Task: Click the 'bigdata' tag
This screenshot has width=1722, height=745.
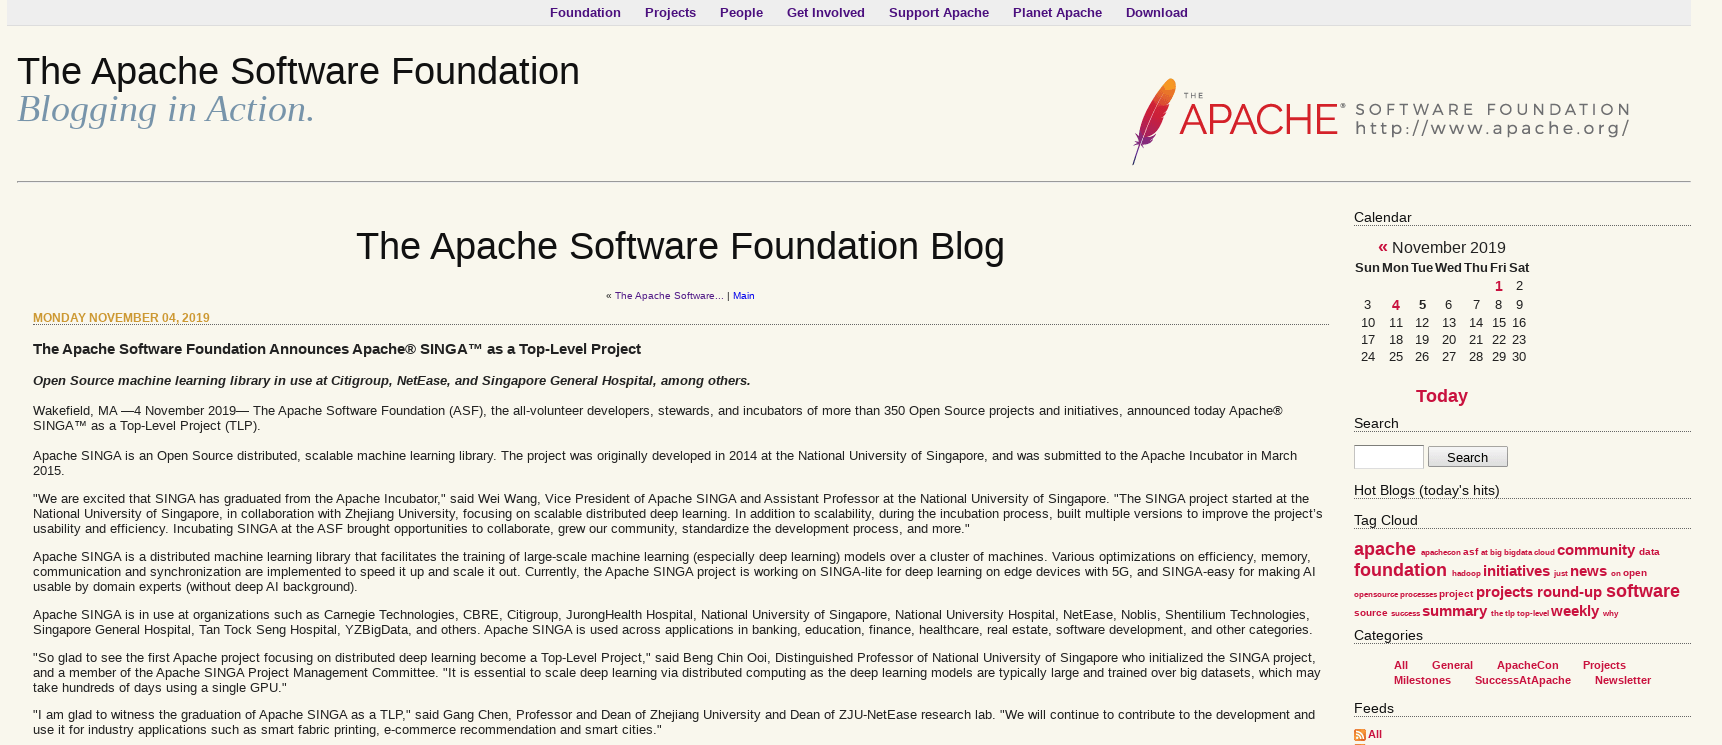Action: click(1517, 553)
